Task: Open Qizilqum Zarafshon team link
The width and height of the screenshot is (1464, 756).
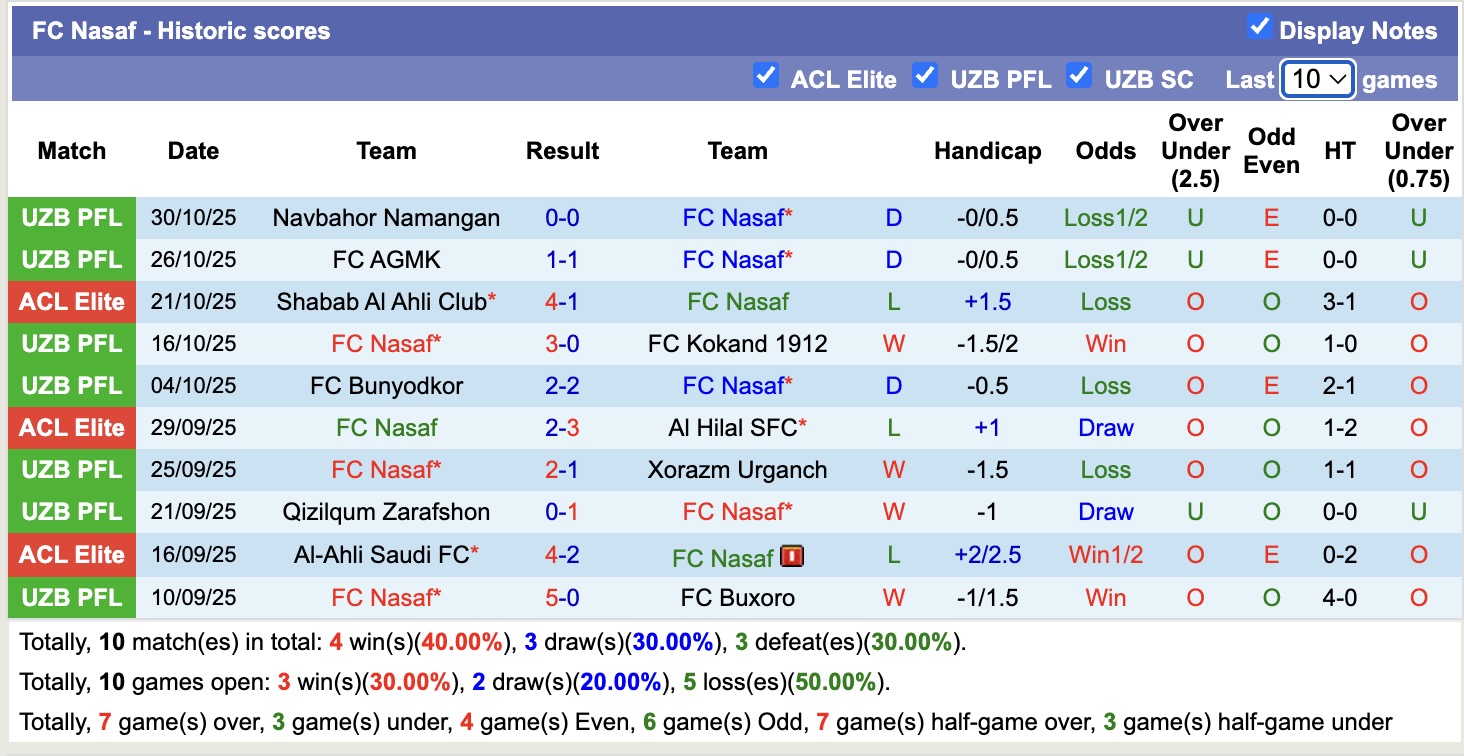Action: (x=386, y=512)
